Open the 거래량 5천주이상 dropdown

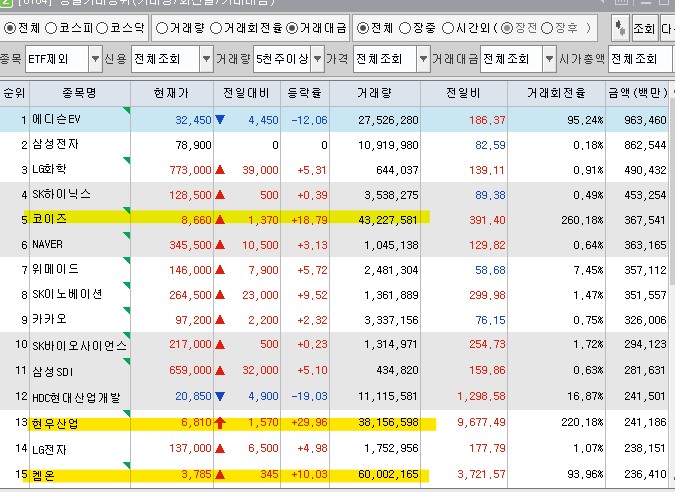[x=317, y=59]
